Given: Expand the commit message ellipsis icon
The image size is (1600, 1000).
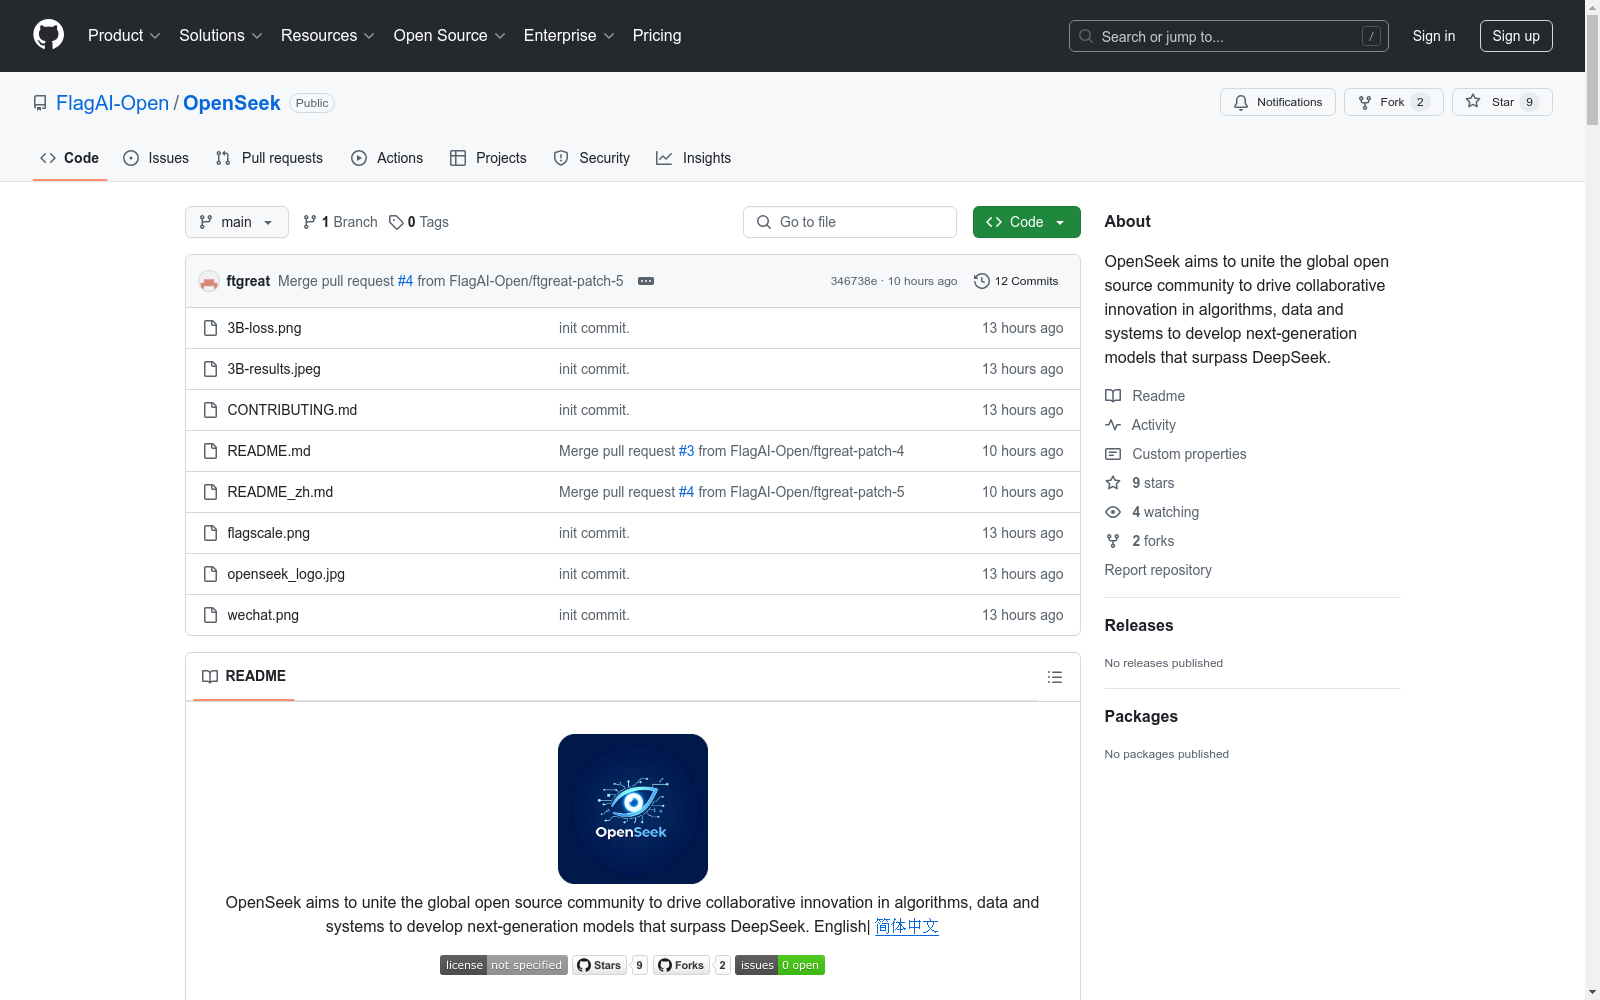Looking at the screenshot, I should tap(646, 281).
